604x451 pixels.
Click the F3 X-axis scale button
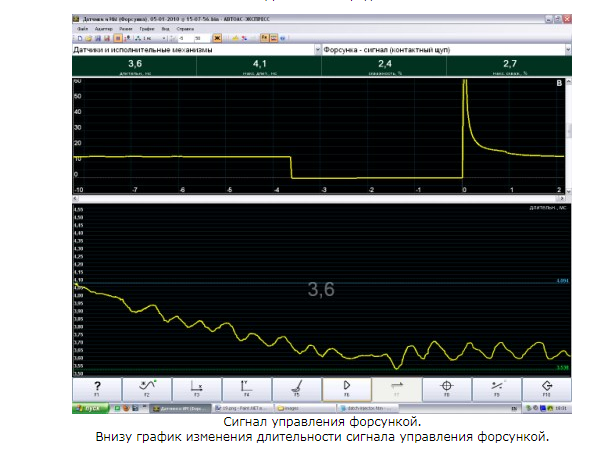[197, 389]
